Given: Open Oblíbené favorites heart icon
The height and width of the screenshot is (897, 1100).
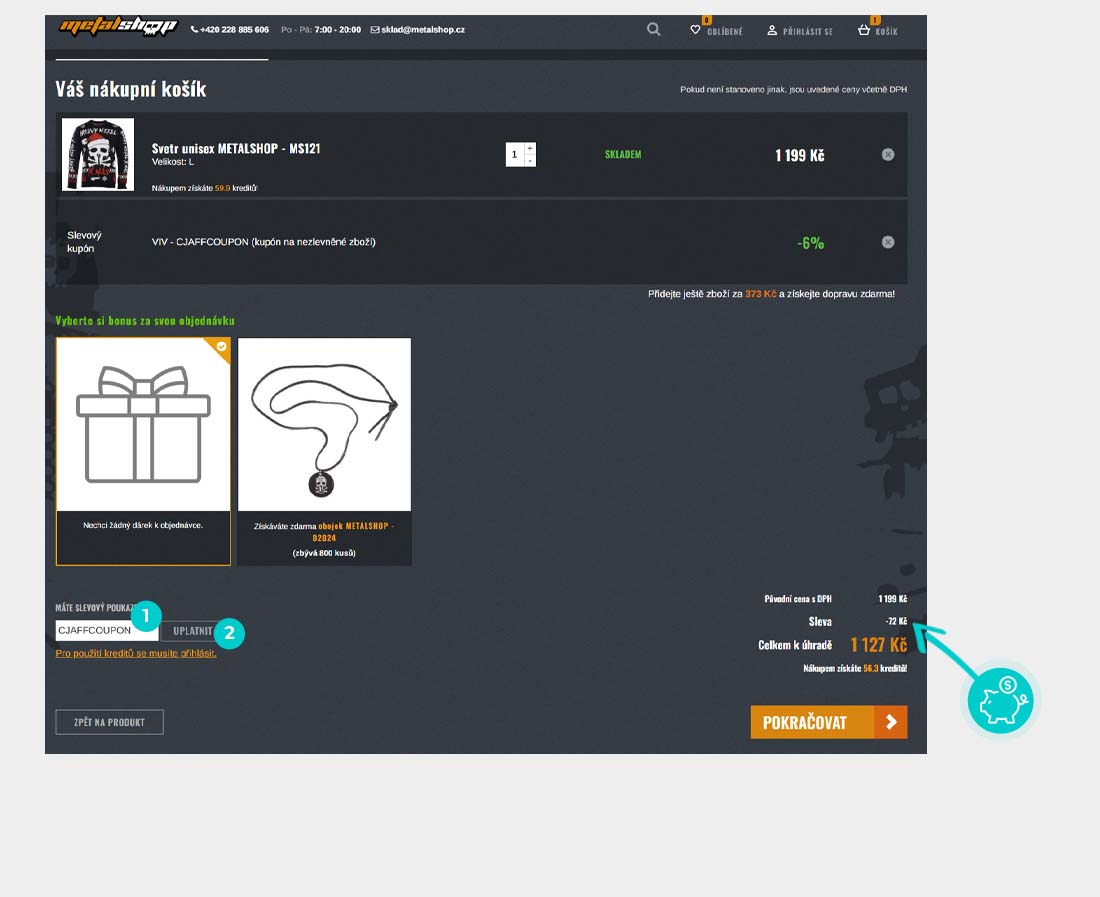Looking at the screenshot, I should point(696,30).
